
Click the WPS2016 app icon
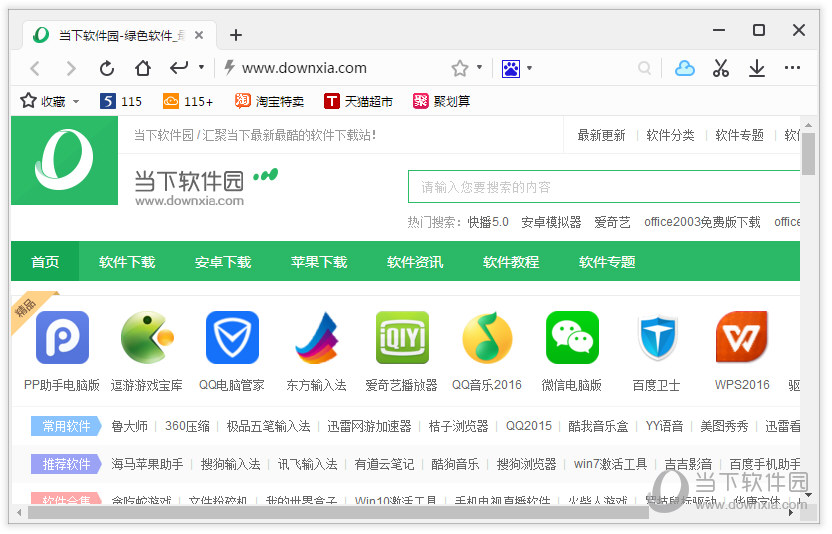(x=742, y=337)
